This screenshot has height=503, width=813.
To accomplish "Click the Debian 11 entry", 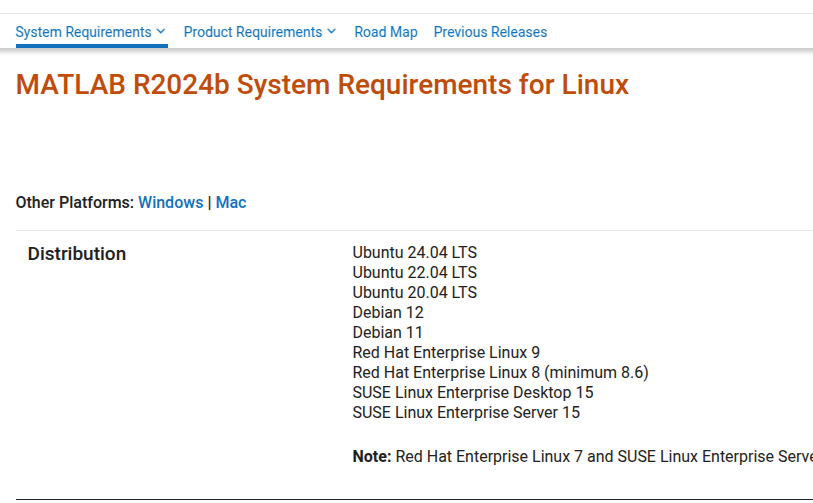I will point(388,332).
